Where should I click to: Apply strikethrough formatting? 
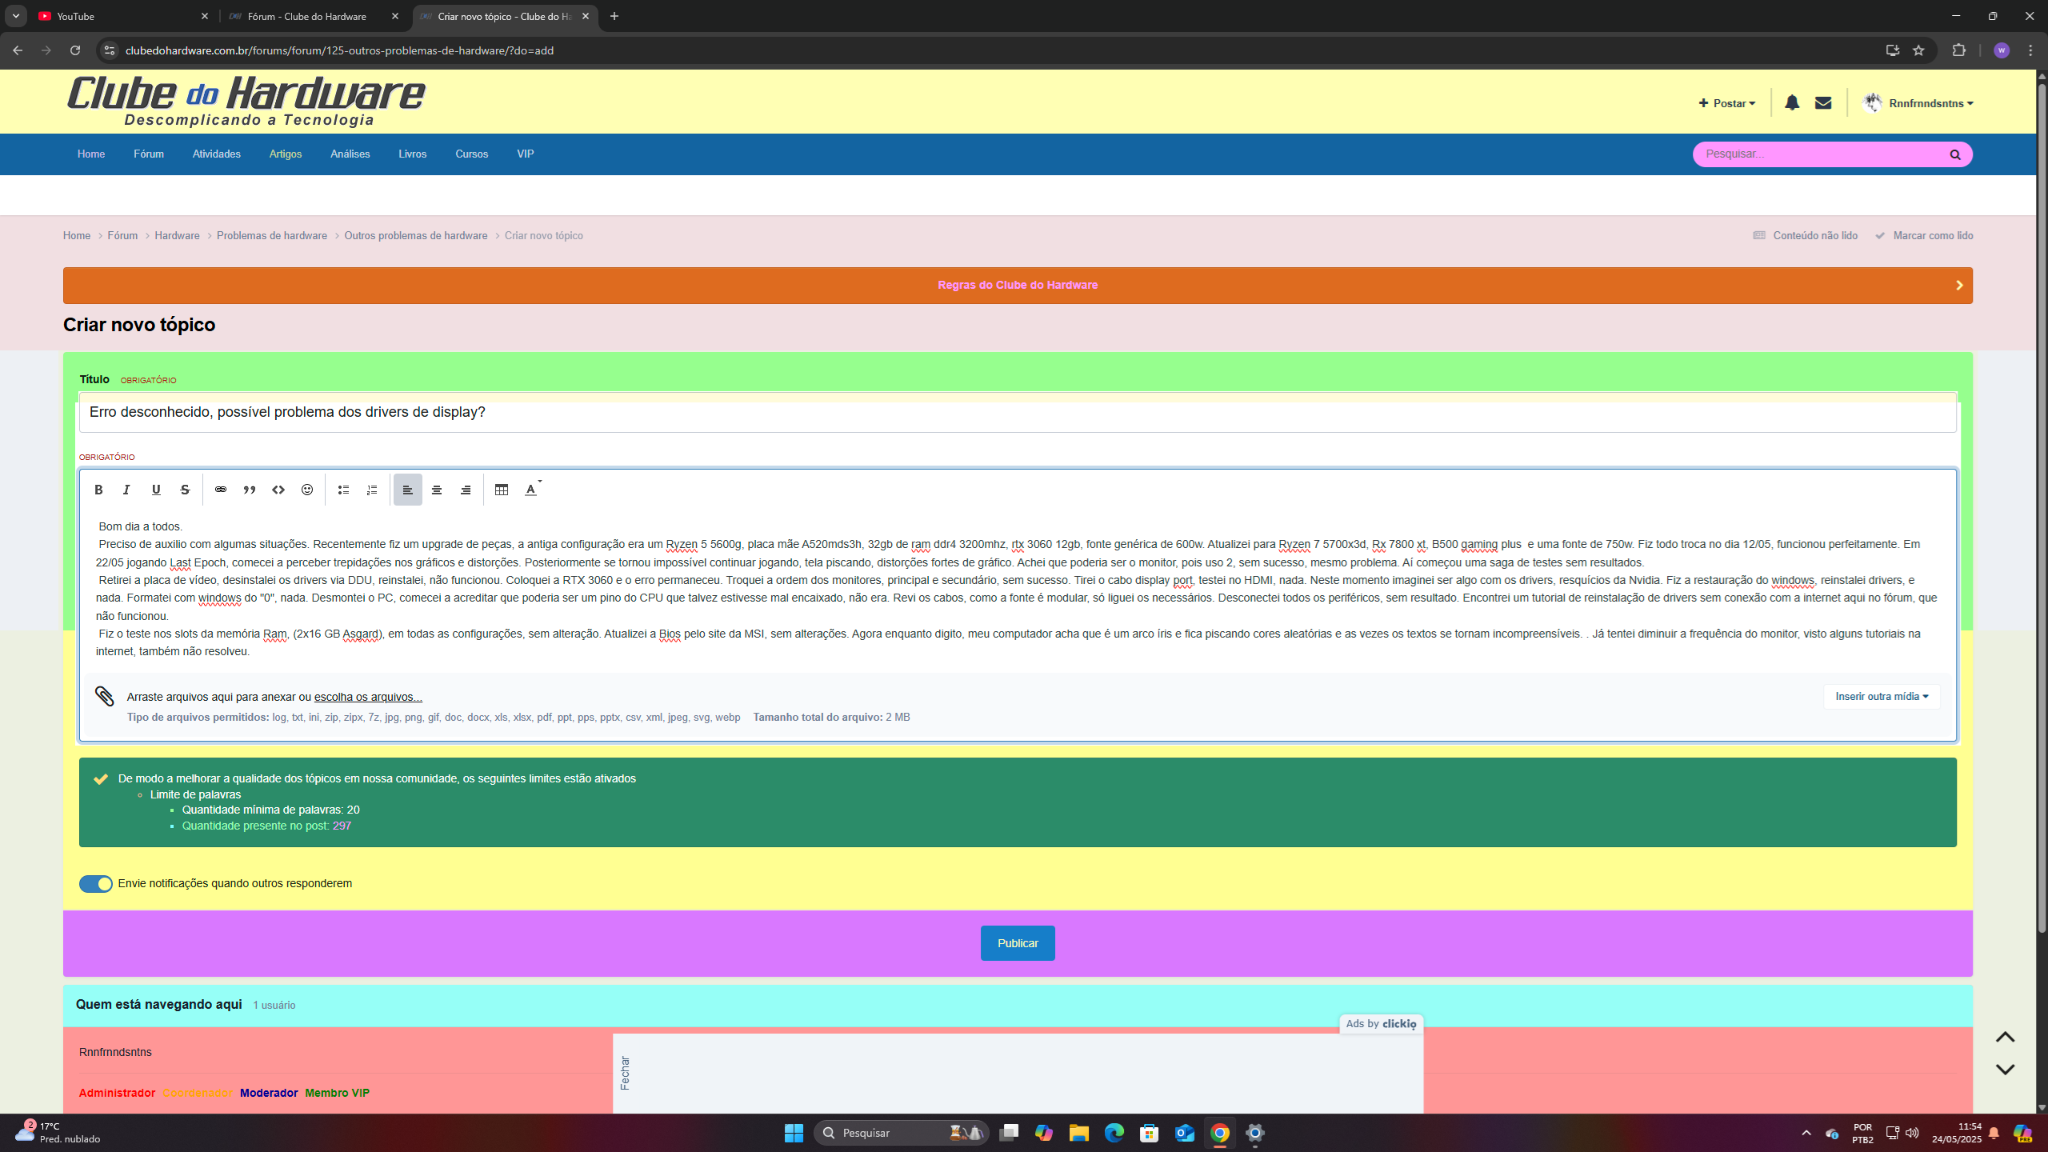tap(184, 490)
